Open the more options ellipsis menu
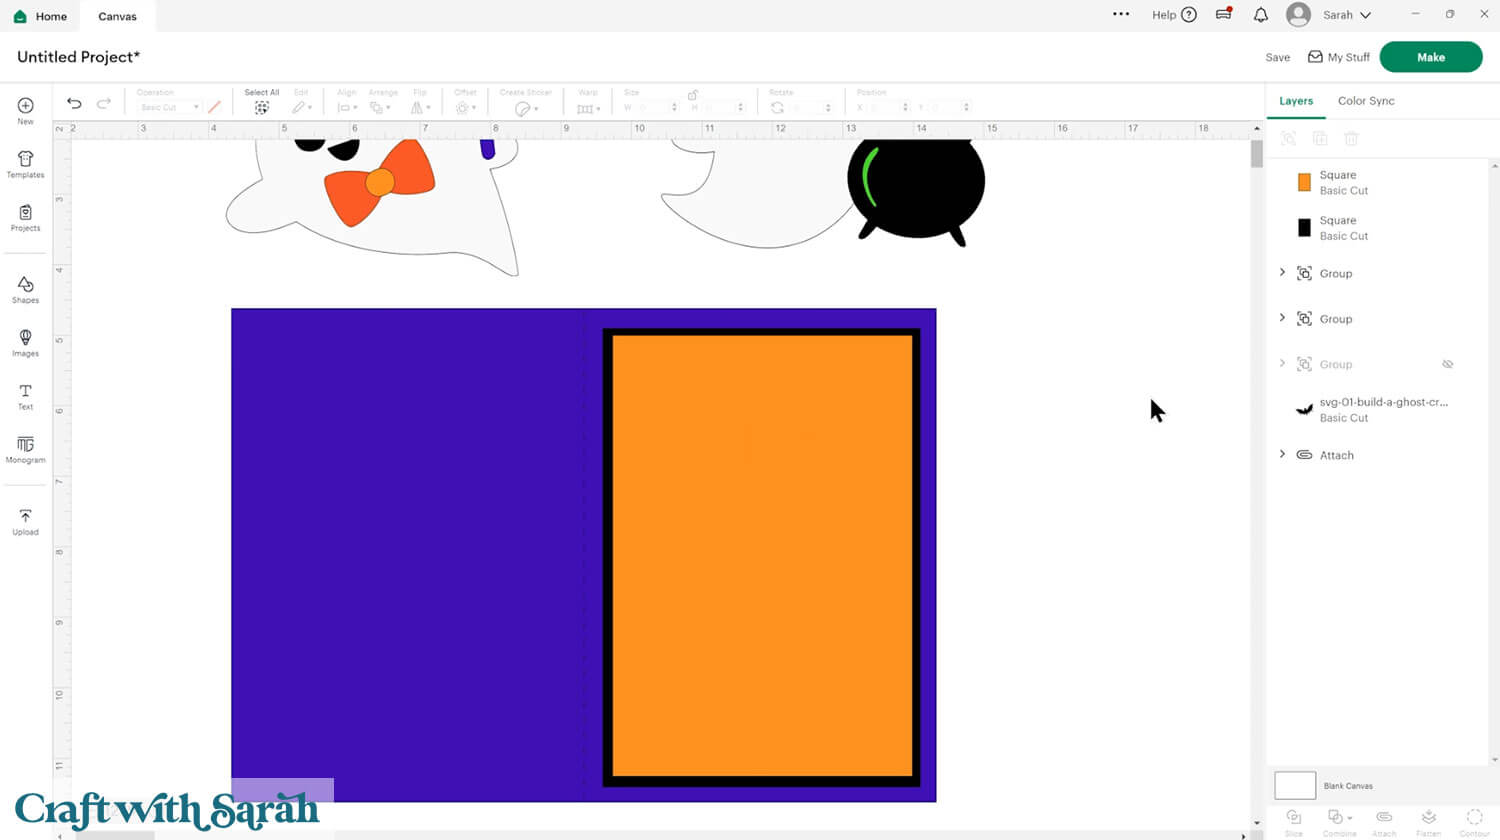 1121,14
